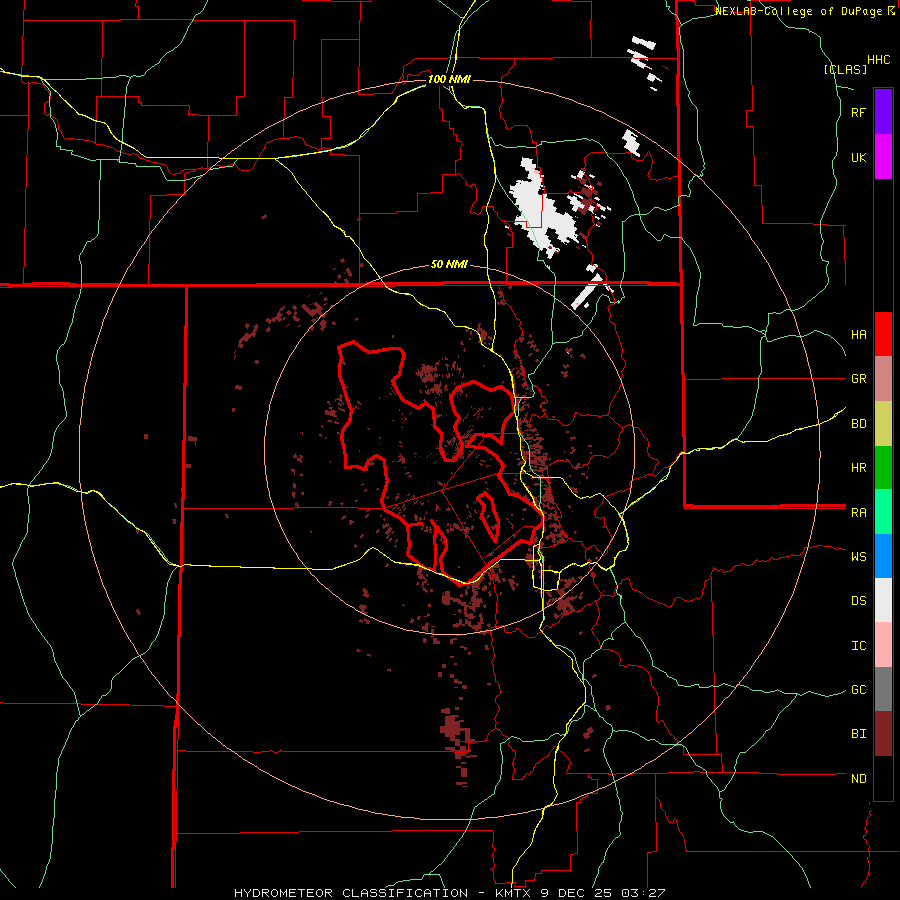
Task: Click the HYDROMETEOR CLASSIFICATION title text
Action: pyautogui.click(x=351, y=893)
